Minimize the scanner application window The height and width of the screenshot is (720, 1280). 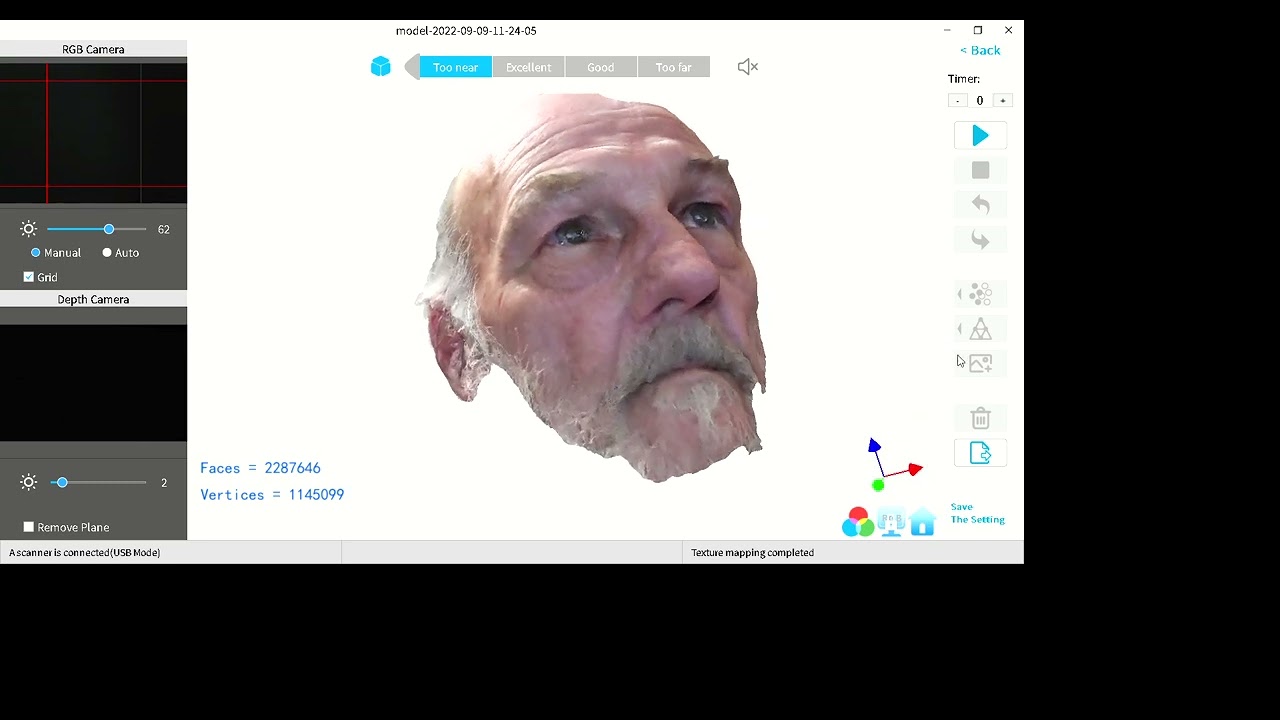coord(947,30)
